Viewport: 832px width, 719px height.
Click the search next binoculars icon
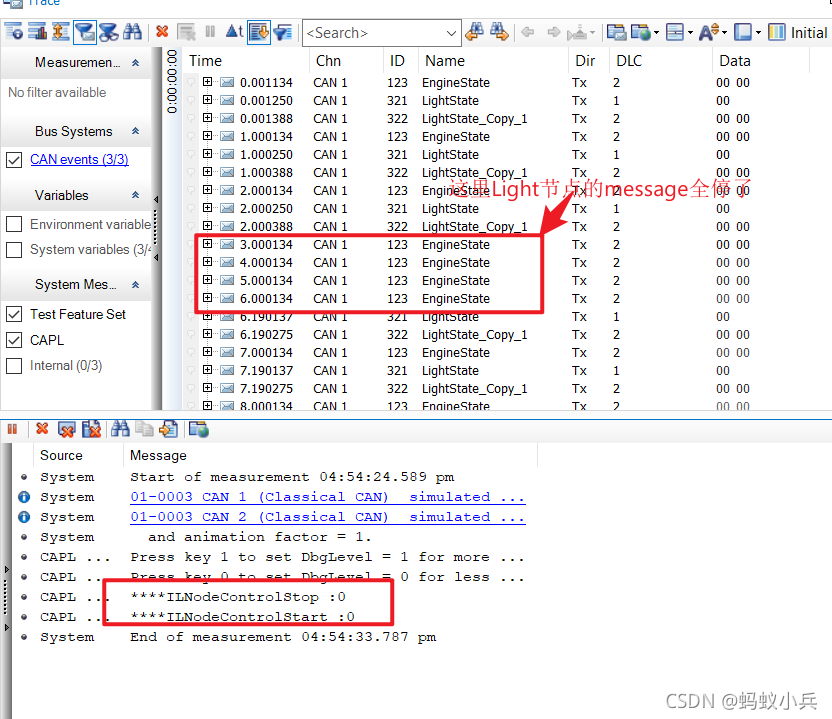[499, 32]
